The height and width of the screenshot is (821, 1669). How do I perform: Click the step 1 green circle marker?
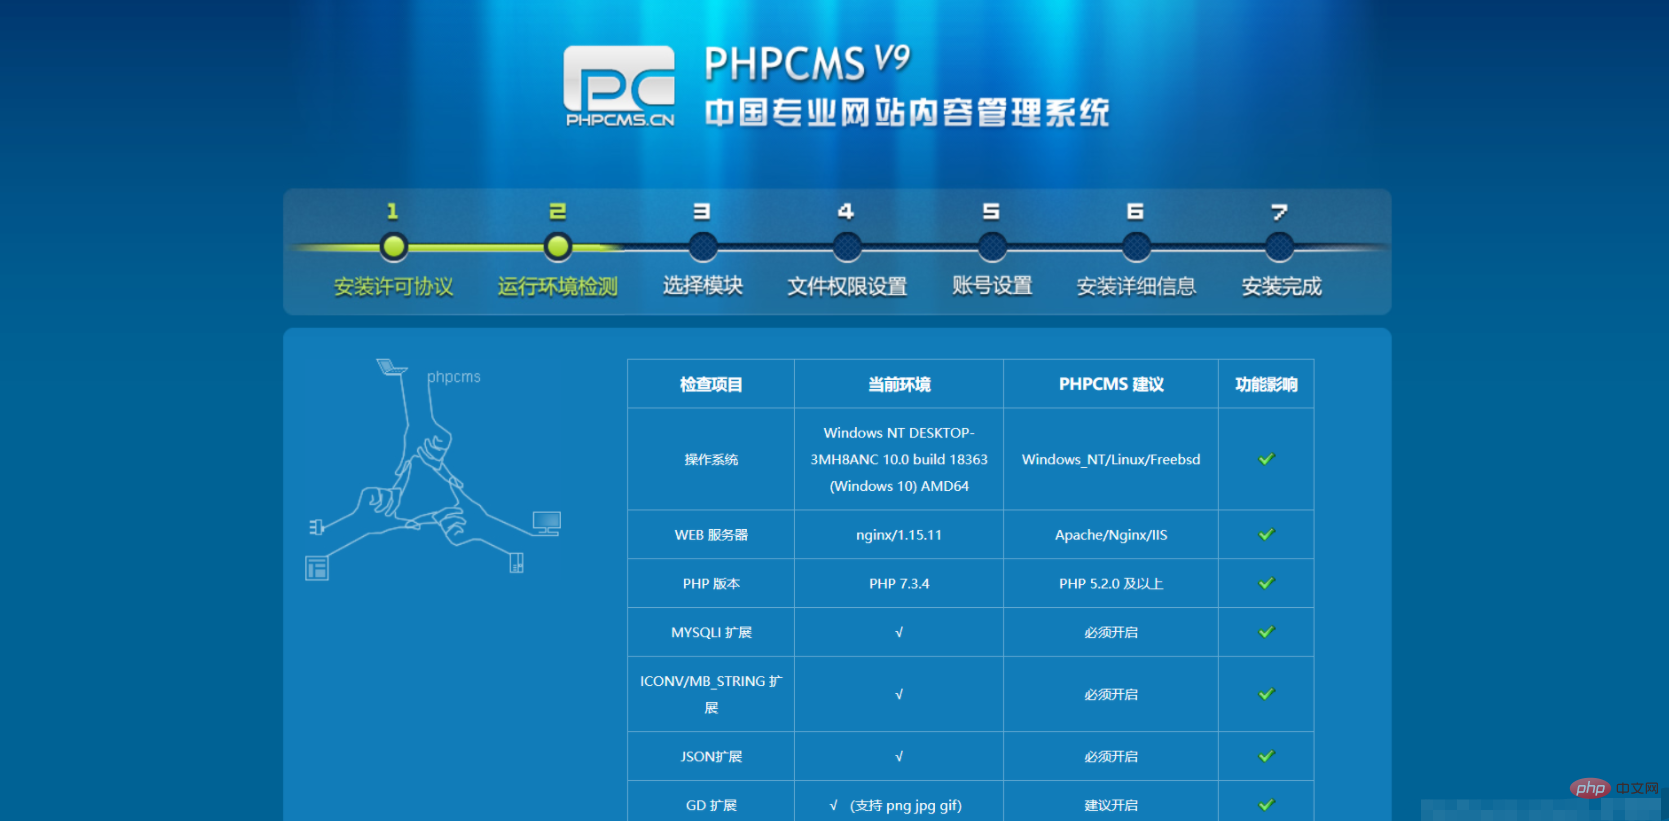[x=394, y=246]
